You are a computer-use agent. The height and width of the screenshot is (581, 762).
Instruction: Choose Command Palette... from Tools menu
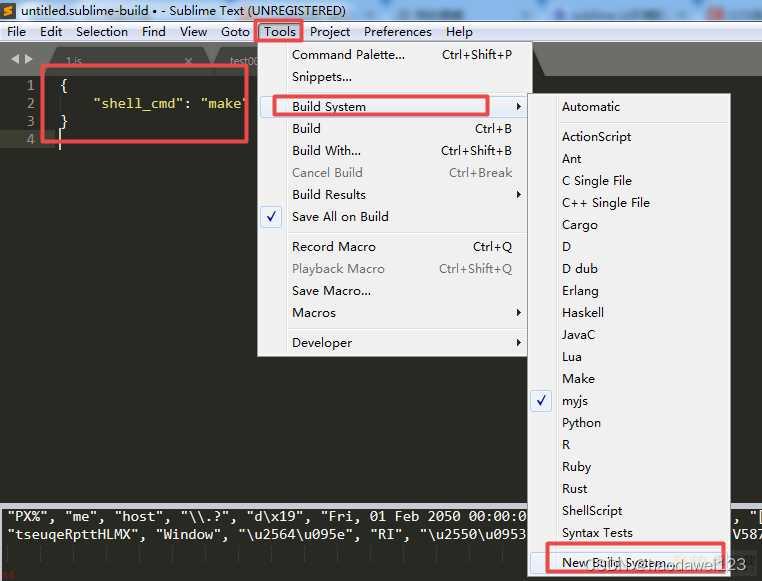coord(394,55)
